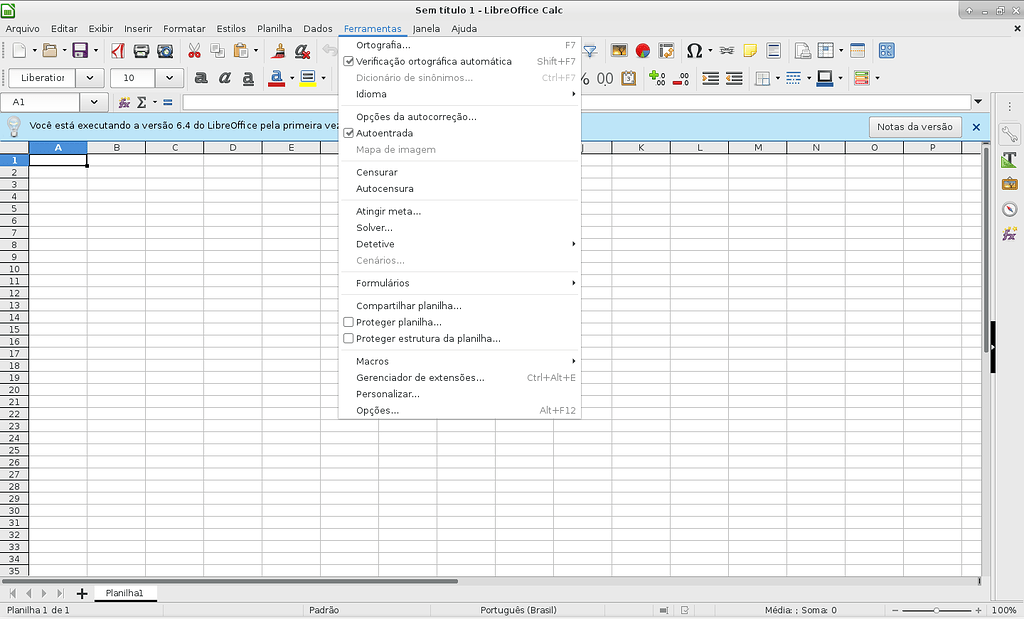This screenshot has height=619, width=1024.
Task: Open the sidebar Properties wrench icon
Action: (1010, 135)
